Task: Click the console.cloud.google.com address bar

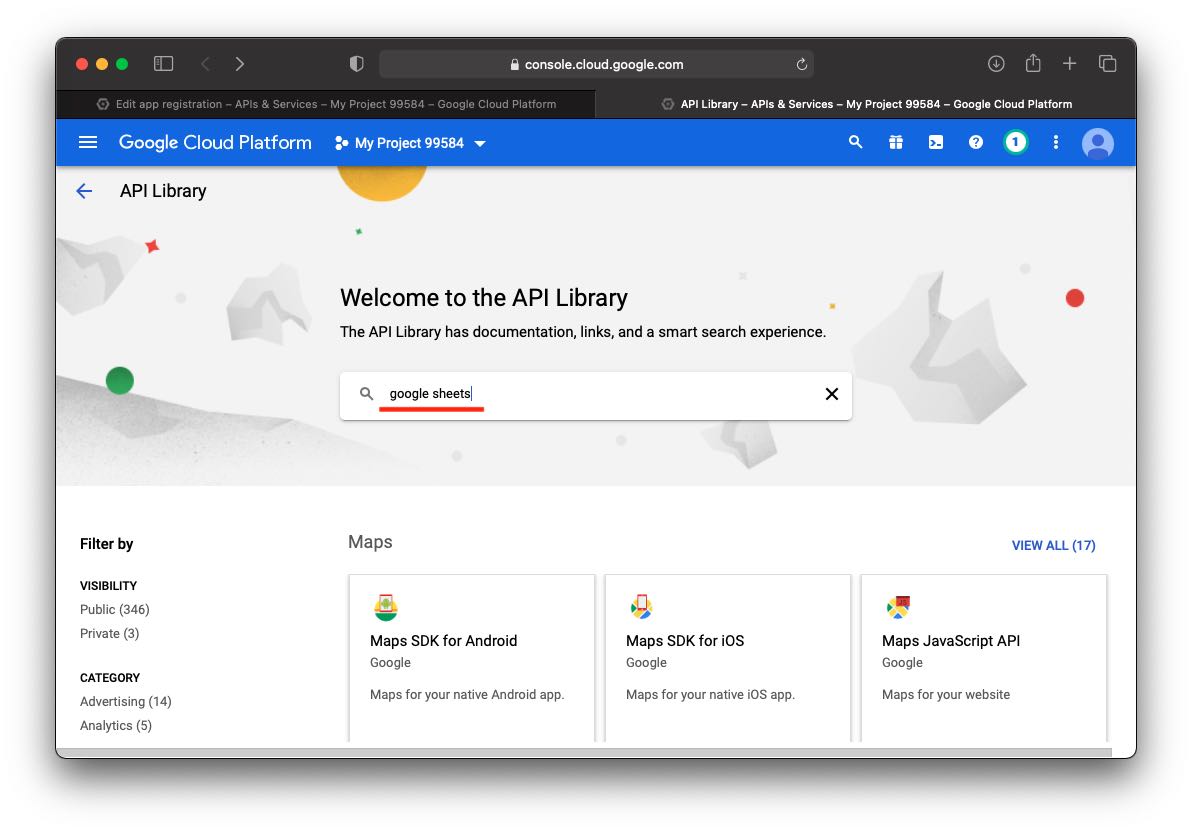Action: coord(596,64)
